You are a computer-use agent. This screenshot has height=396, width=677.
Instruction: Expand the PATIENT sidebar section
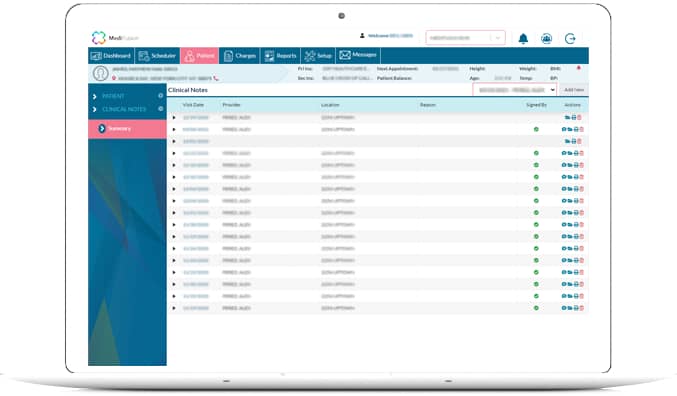click(127, 96)
